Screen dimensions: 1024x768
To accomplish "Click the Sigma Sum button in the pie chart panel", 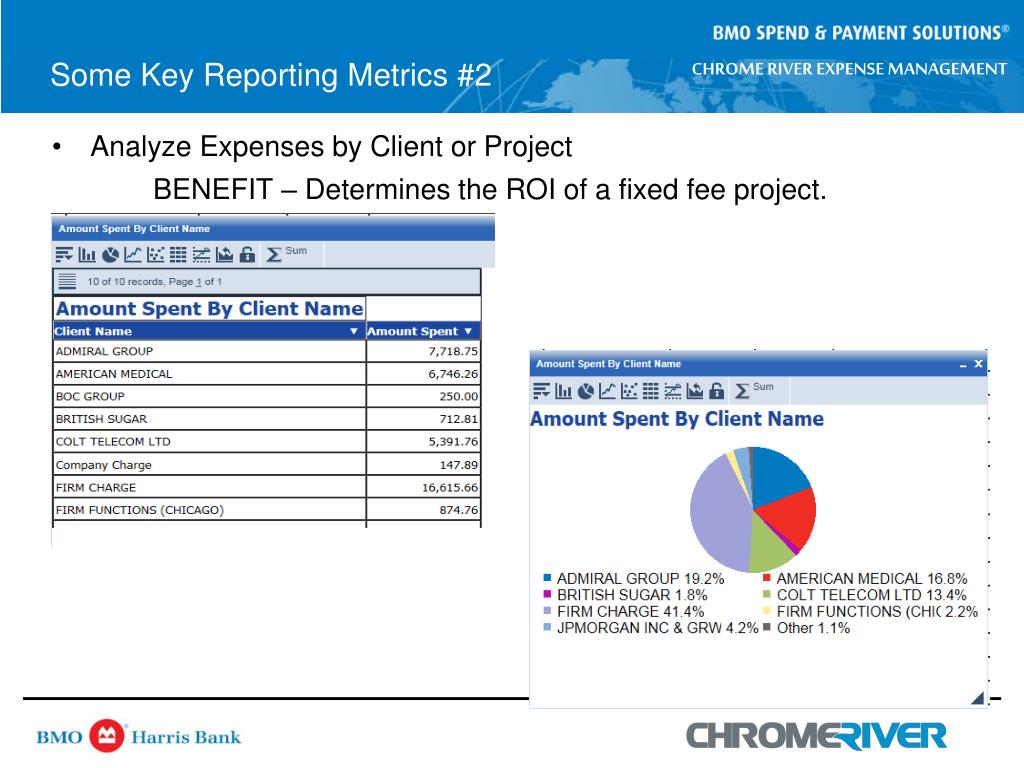I will 754,390.
